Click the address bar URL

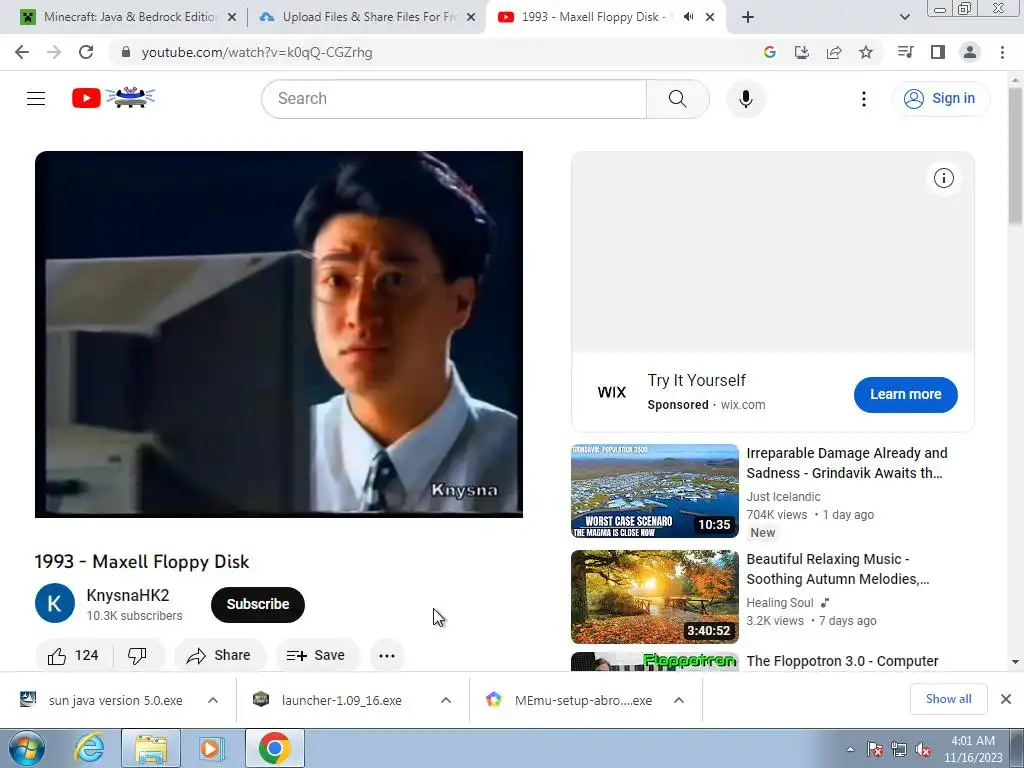click(x=257, y=52)
